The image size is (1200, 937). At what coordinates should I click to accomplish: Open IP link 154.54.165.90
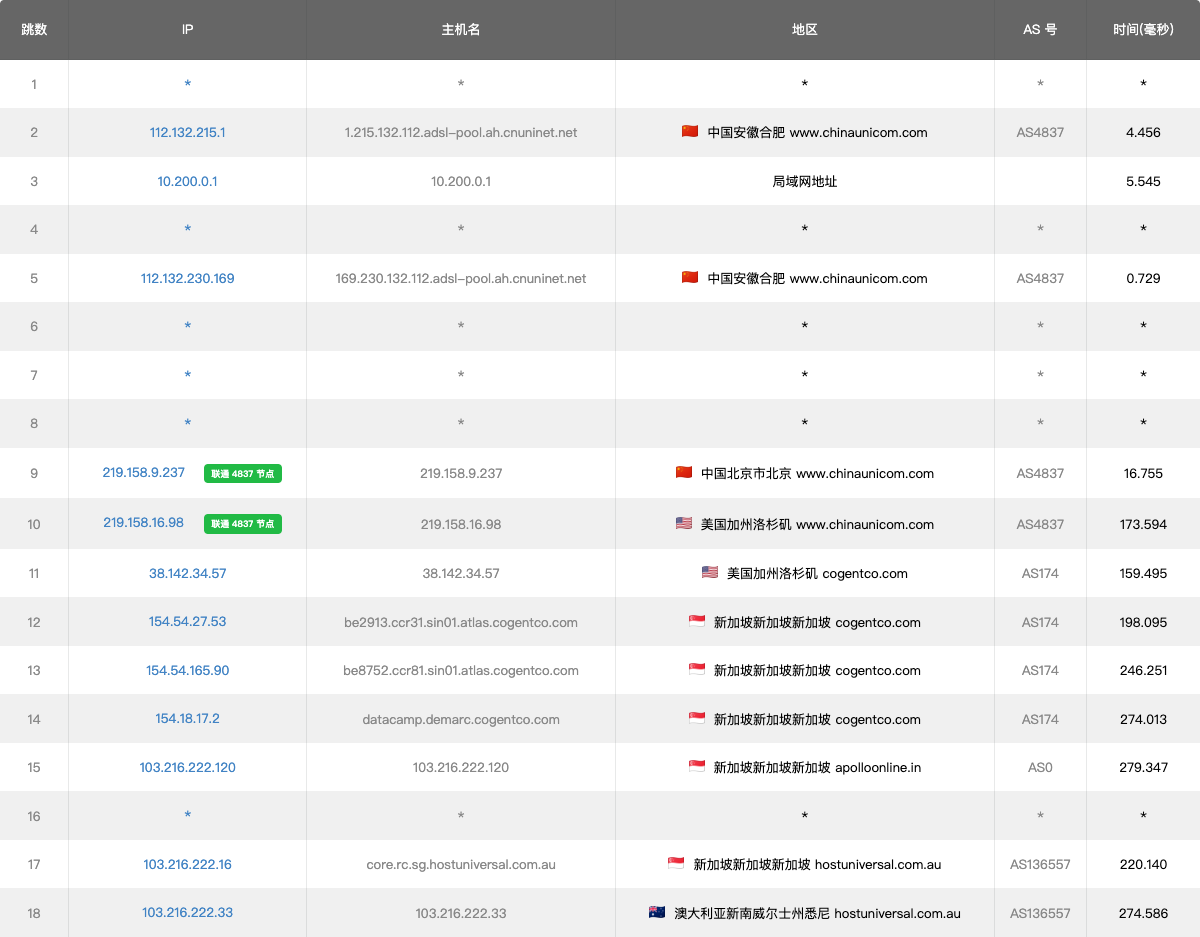[x=188, y=670]
